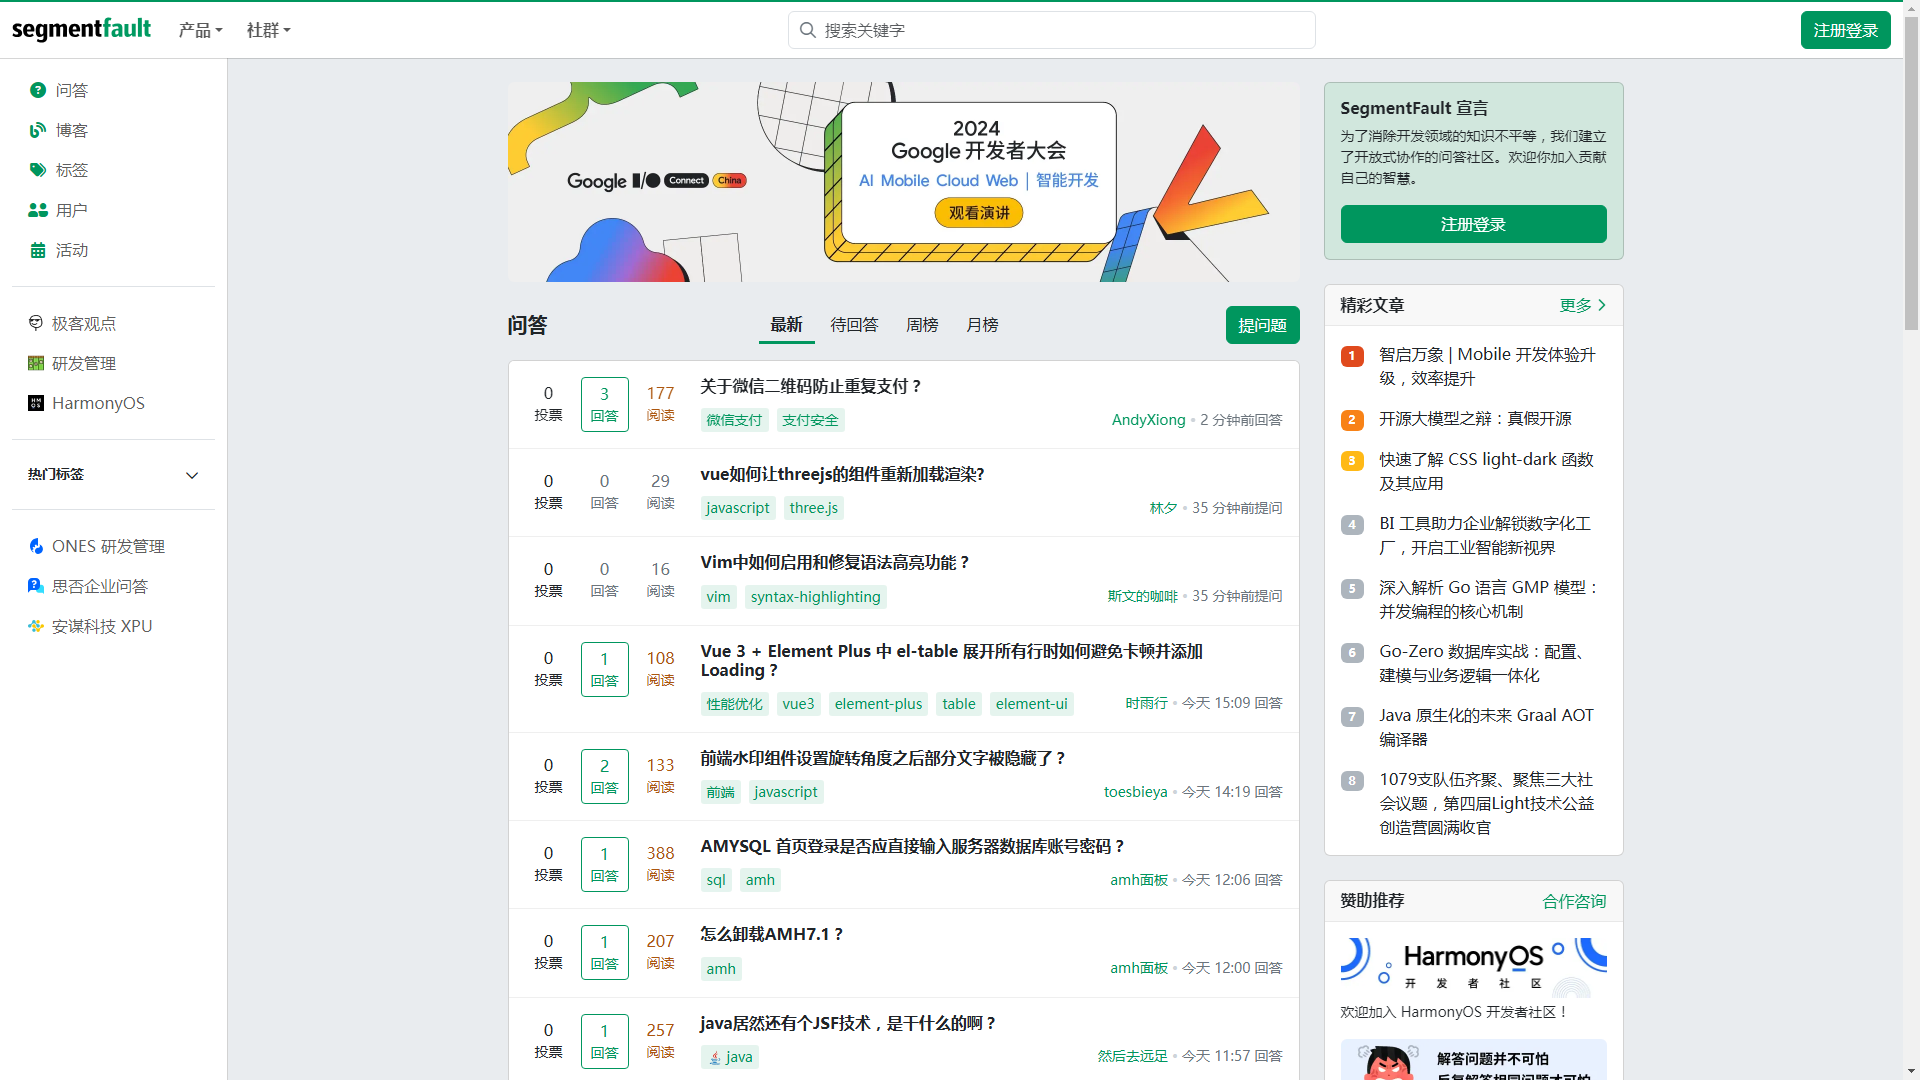Focus the 搜索关键字 search field

point(1051,30)
